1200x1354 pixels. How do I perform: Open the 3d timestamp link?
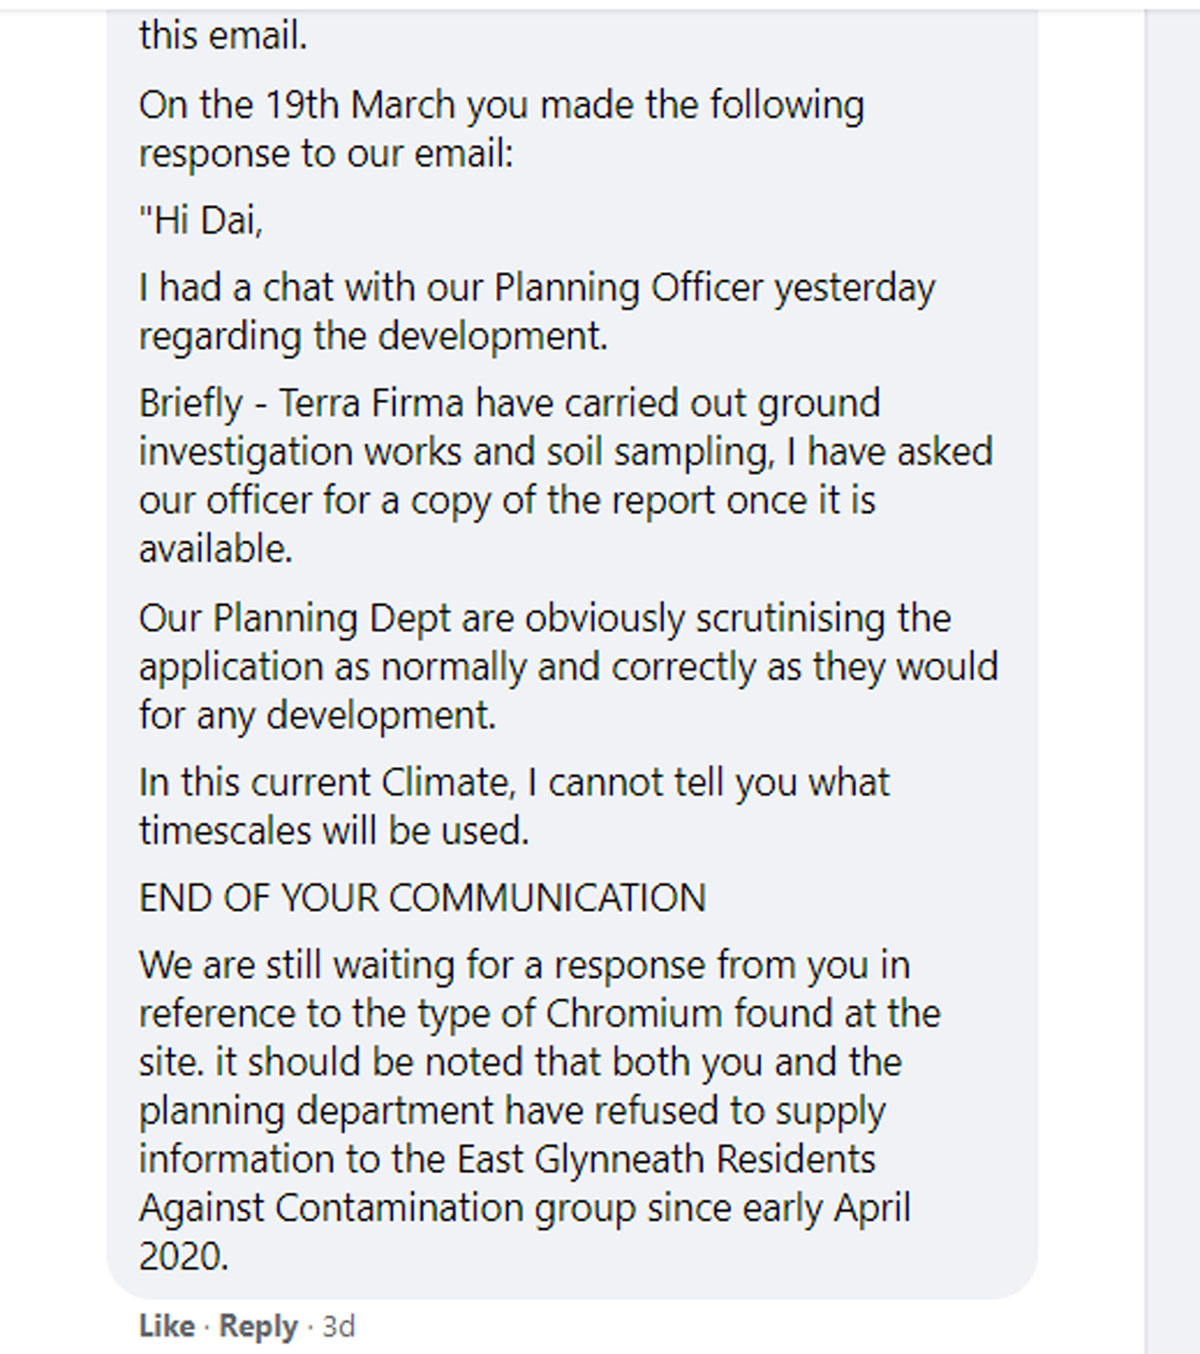339,1326
